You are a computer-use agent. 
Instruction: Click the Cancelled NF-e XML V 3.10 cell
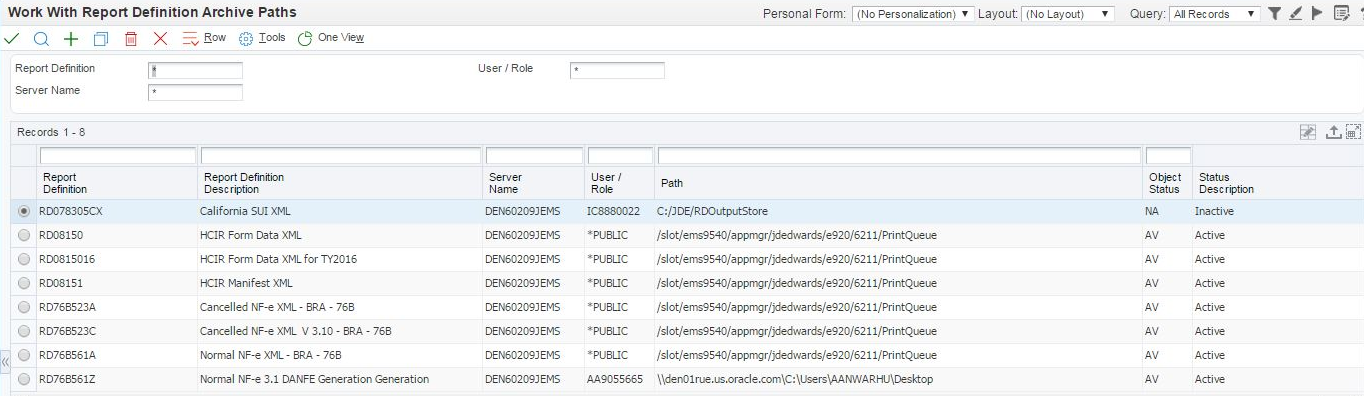(x=295, y=331)
